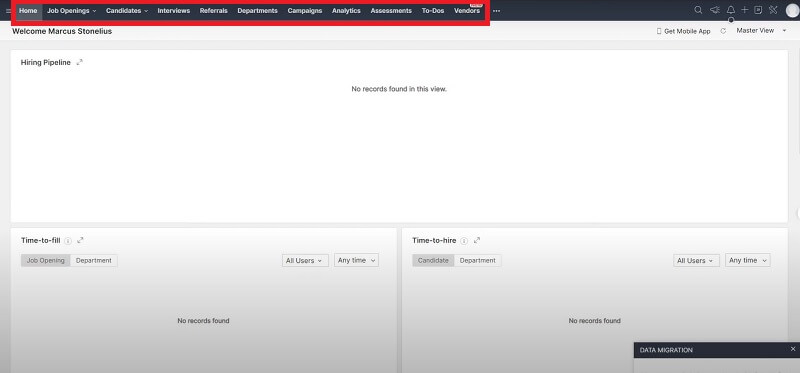Open the Time-to-hire Any time dropdown
Screen dimensions: 800x373
click(x=747, y=260)
